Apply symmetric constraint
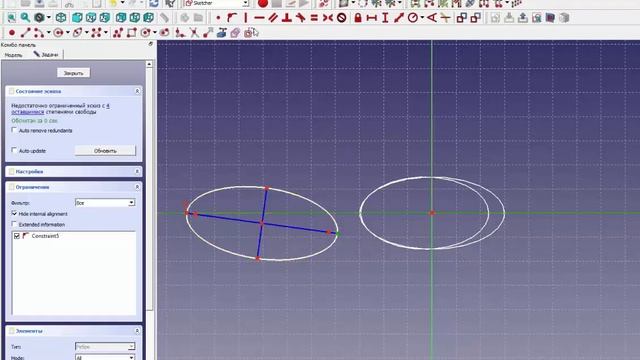The height and width of the screenshot is (360, 640). (x=328, y=18)
